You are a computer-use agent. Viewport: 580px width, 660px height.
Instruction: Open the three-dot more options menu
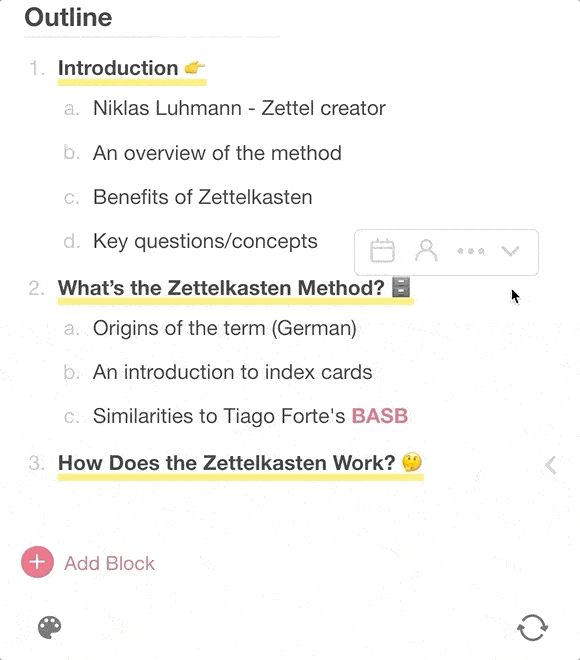click(471, 251)
